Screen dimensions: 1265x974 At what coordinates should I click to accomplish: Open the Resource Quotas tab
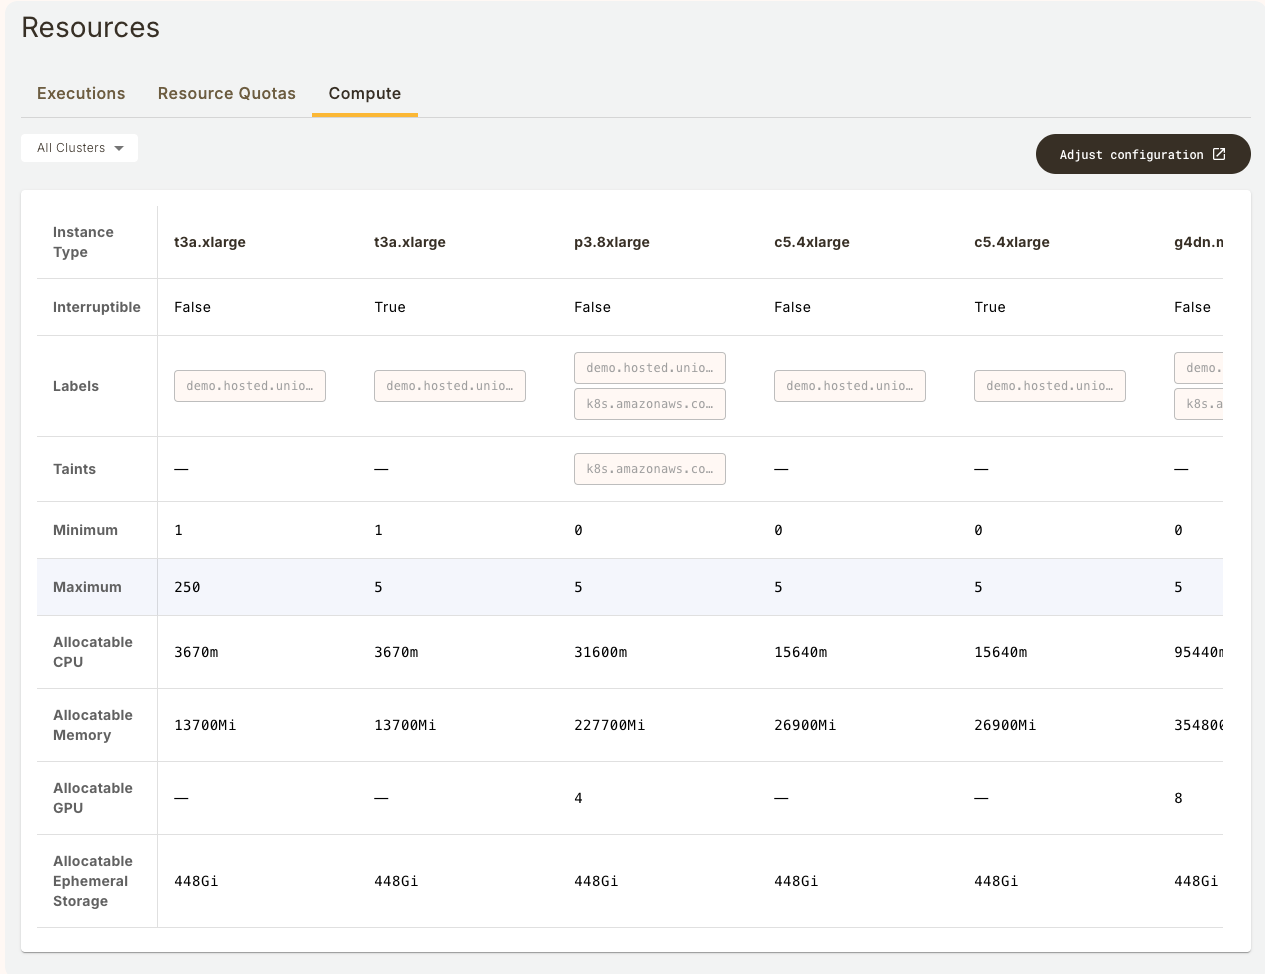pyautogui.click(x=226, y=93)
